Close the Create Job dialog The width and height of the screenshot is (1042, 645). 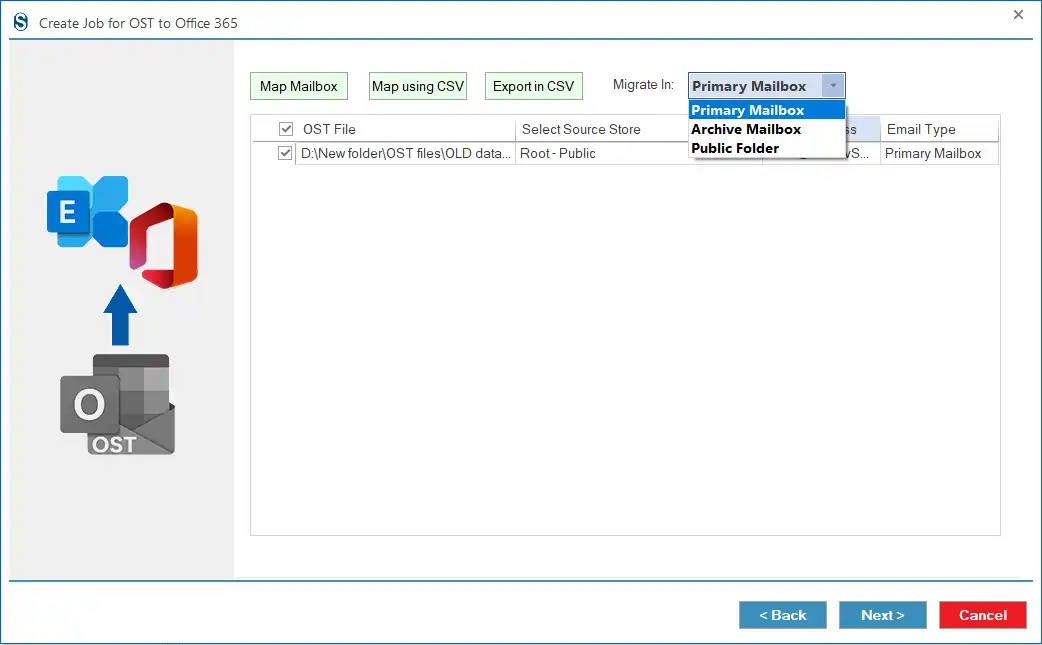tap(1018, 15)
